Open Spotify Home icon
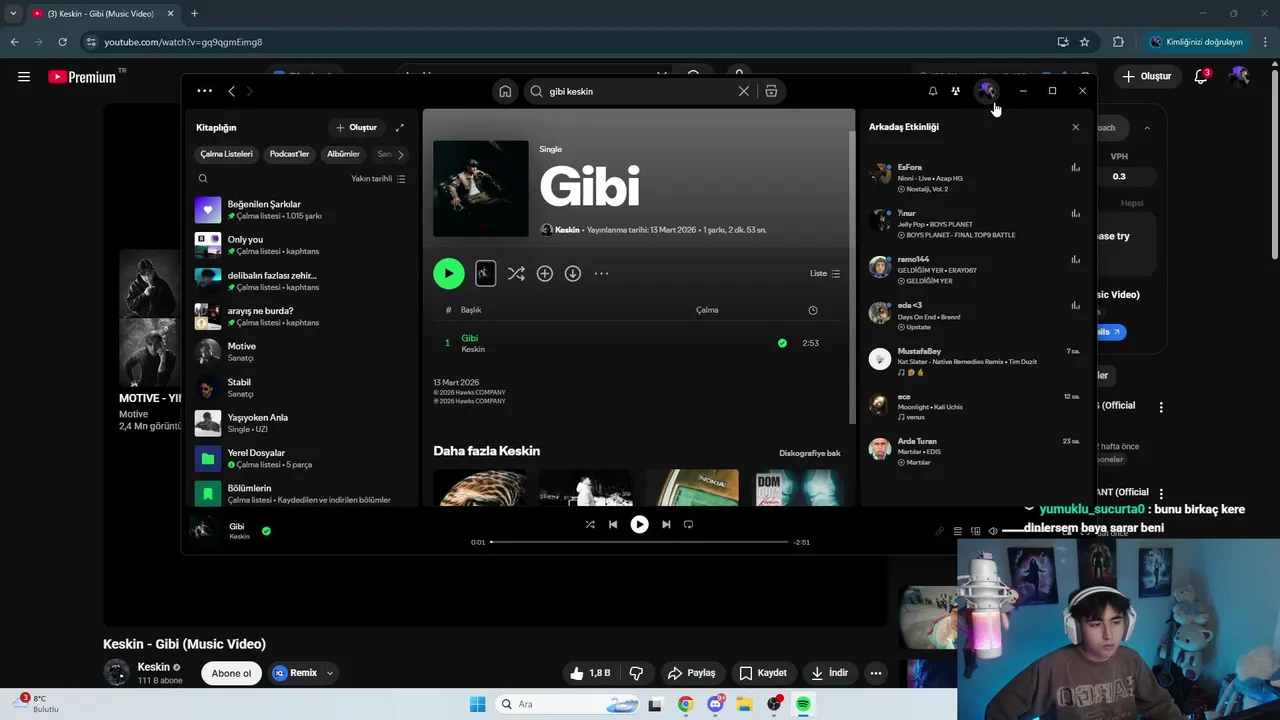Image resolution: width=1280 pixels, height=720 pixels. tap(505, 91)
